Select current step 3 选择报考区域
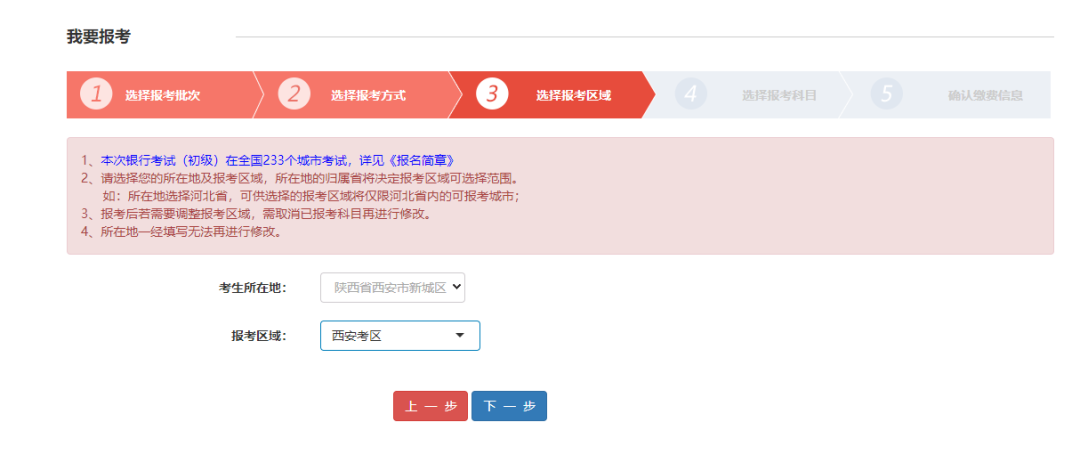The width and height of the screenshot is (1080, 471). click(554, 95)
